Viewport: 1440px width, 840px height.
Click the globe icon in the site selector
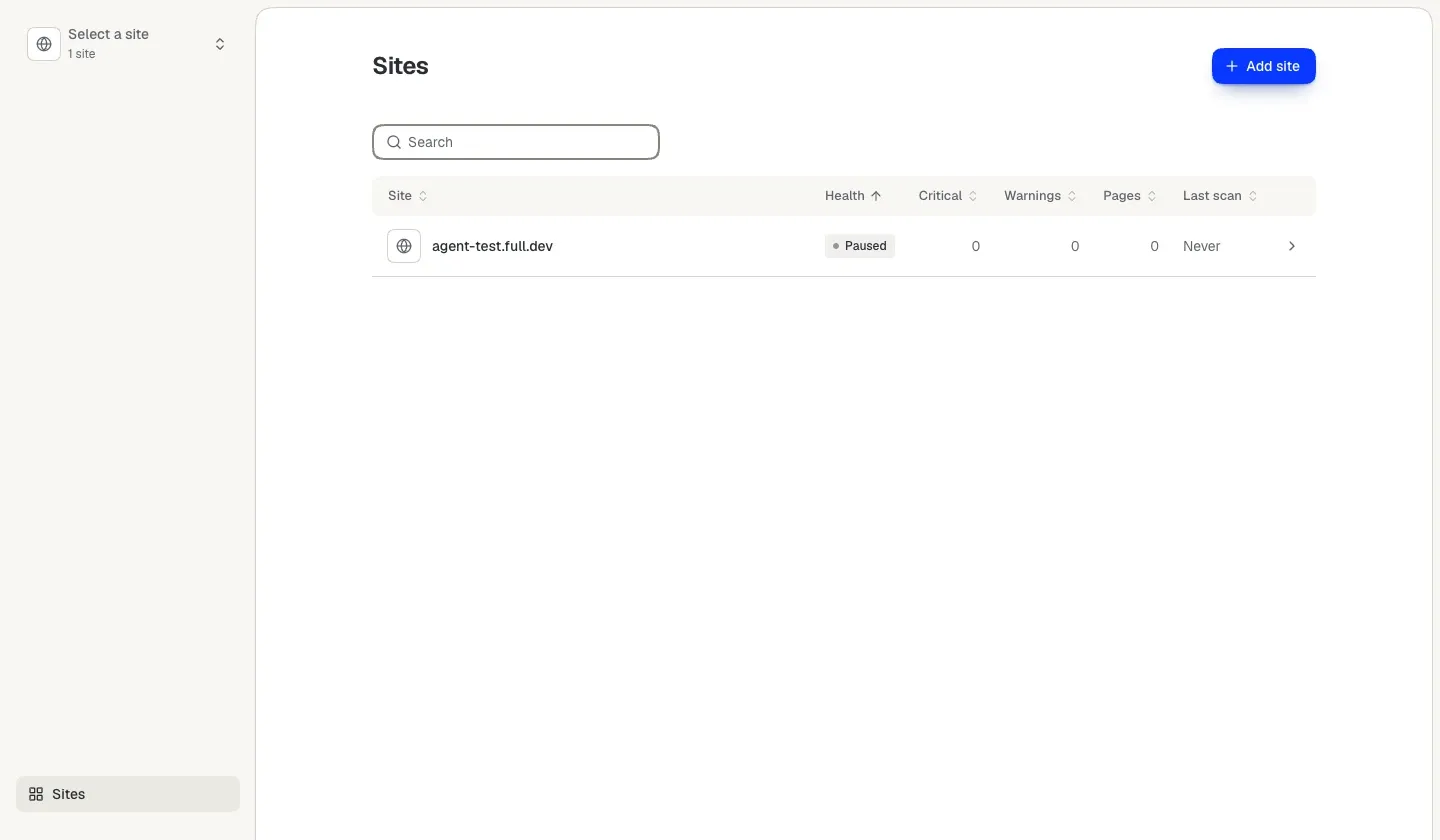click(x=44, y=44)
